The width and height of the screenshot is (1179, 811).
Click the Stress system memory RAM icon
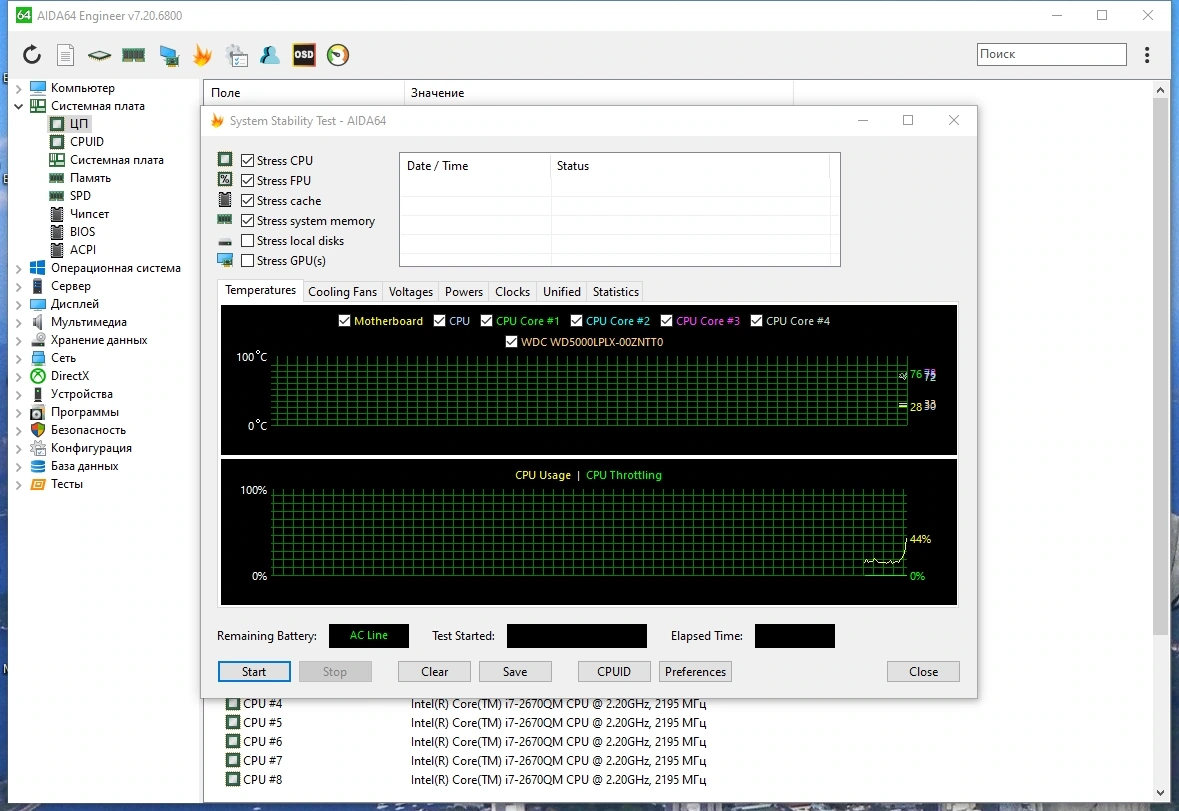tap(225, 219)
